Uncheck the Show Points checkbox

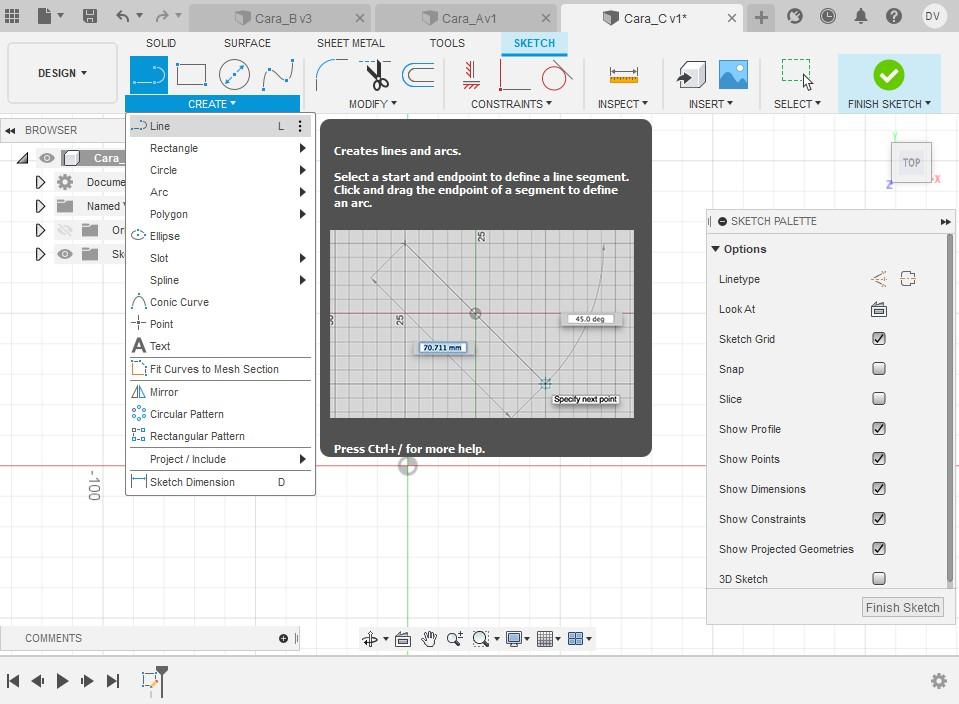click(879, 459)
